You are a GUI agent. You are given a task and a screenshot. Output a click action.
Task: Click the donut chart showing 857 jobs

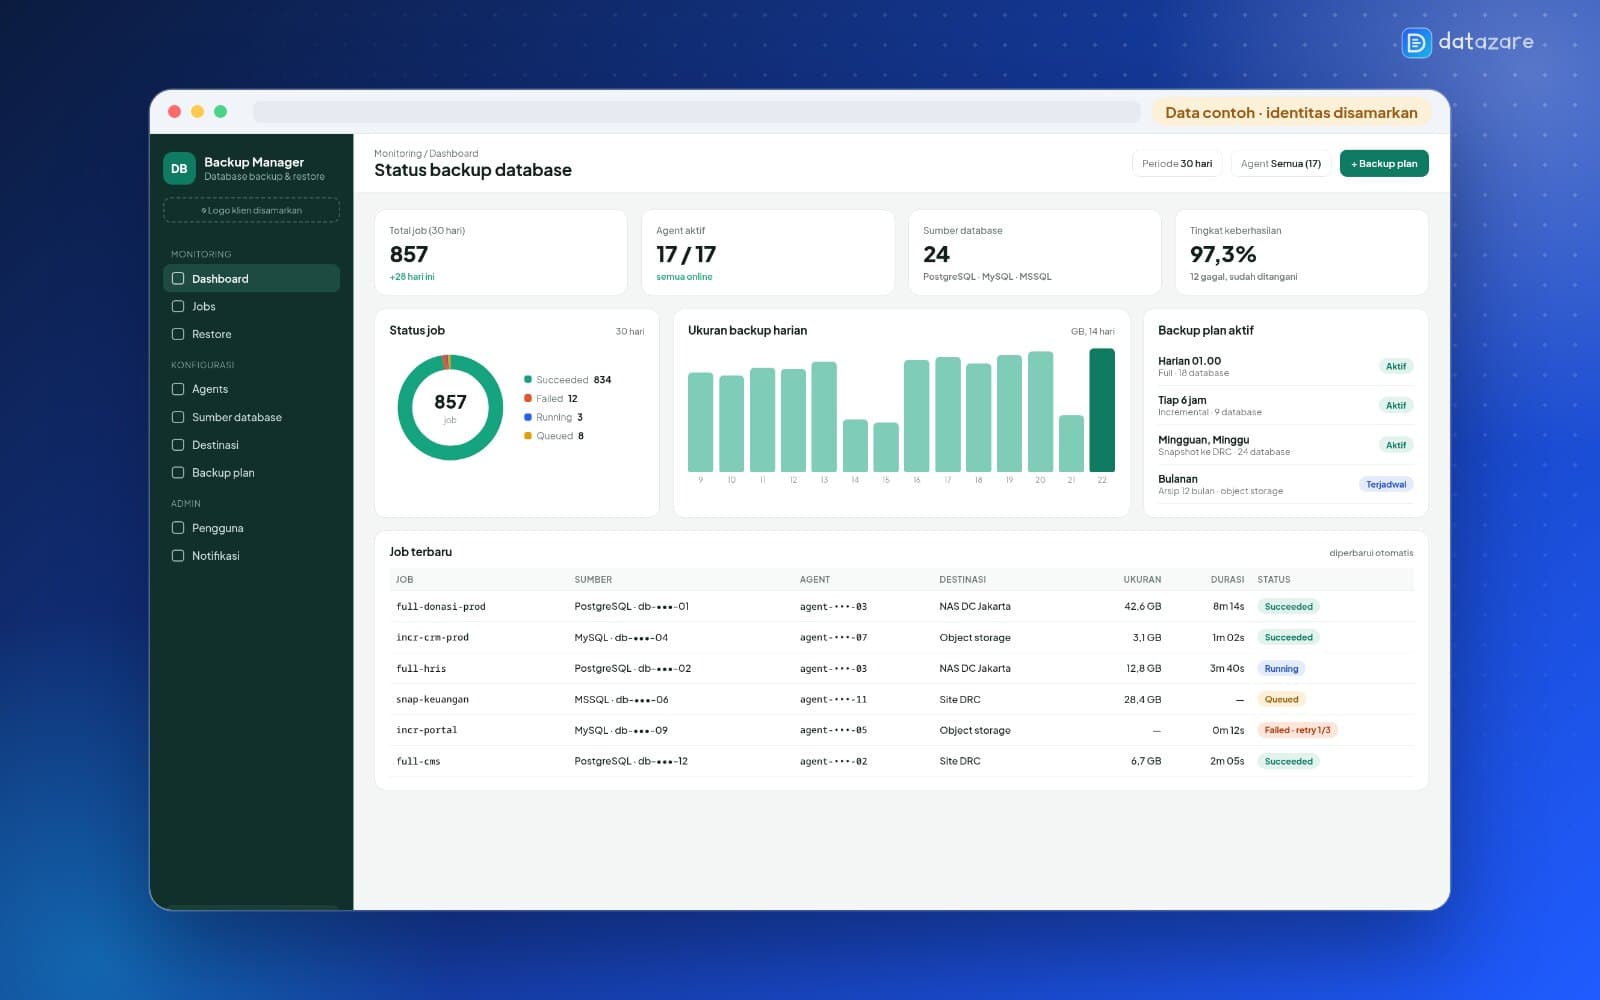tap(450, 407)
